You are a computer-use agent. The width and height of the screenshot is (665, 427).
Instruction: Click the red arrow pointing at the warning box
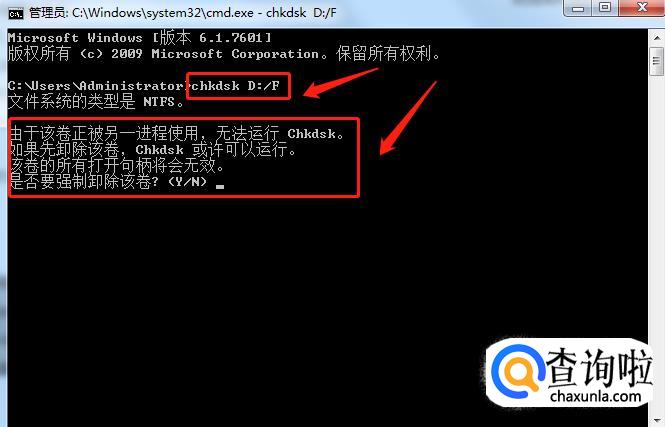(x=408, y=118)
